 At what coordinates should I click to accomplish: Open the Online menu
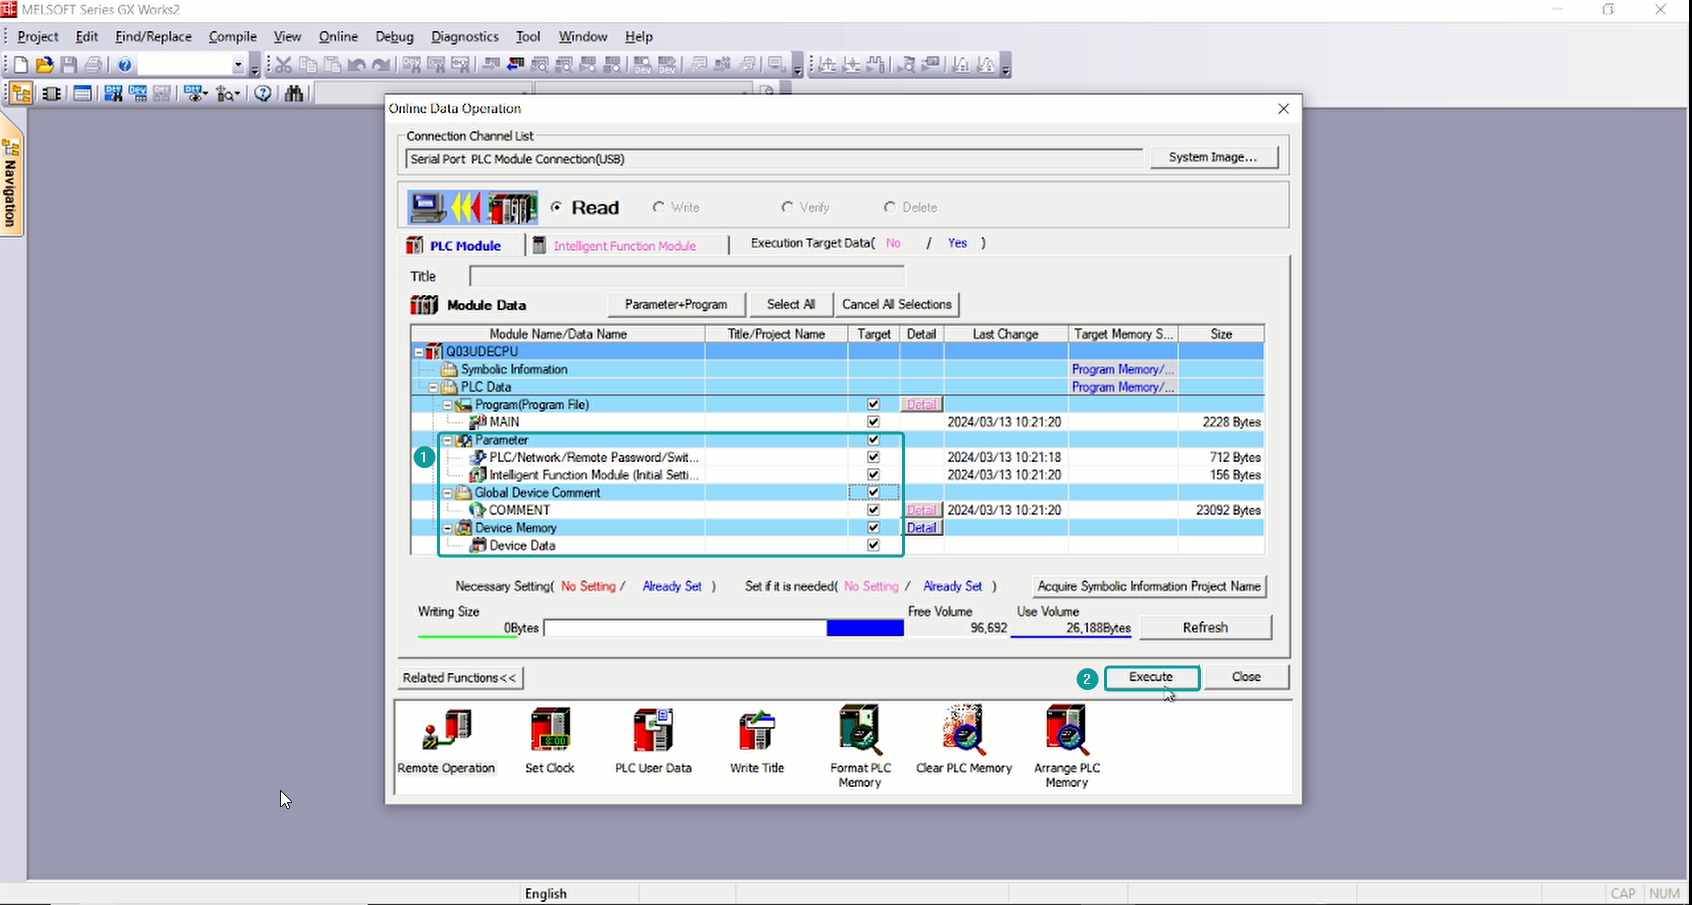[338, 36]
